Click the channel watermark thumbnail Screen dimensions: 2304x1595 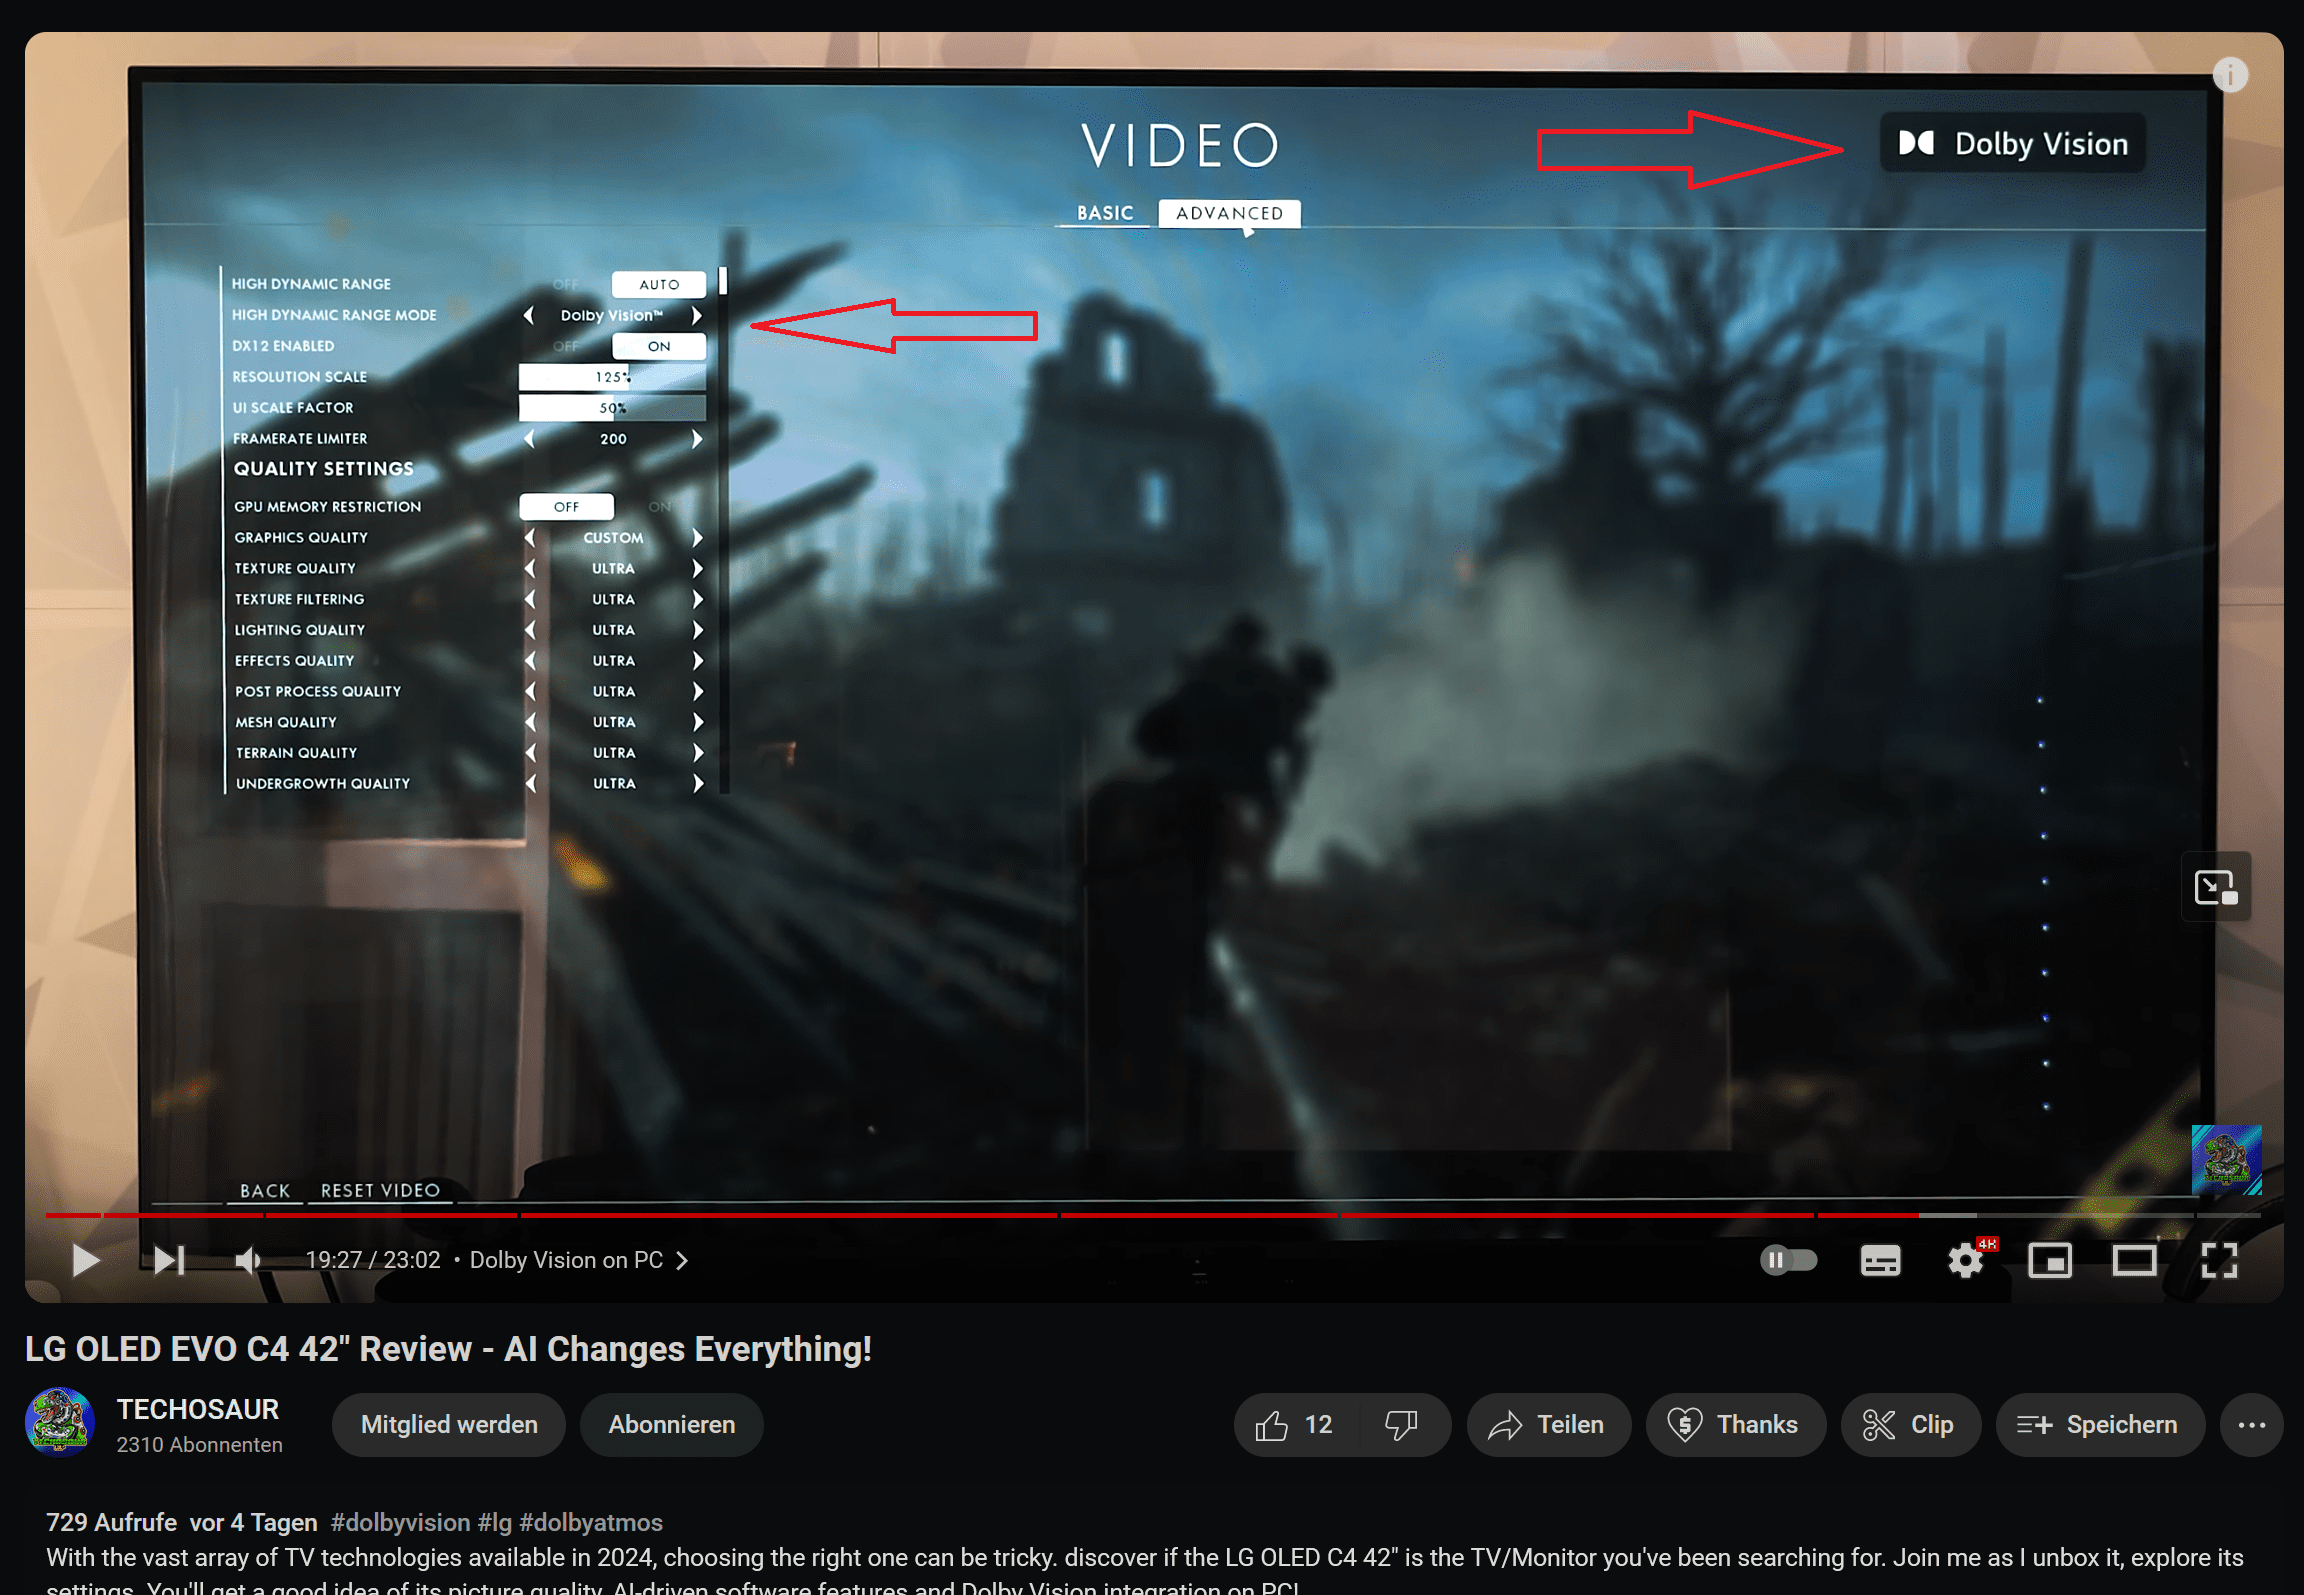(x=2226, y=1160)
